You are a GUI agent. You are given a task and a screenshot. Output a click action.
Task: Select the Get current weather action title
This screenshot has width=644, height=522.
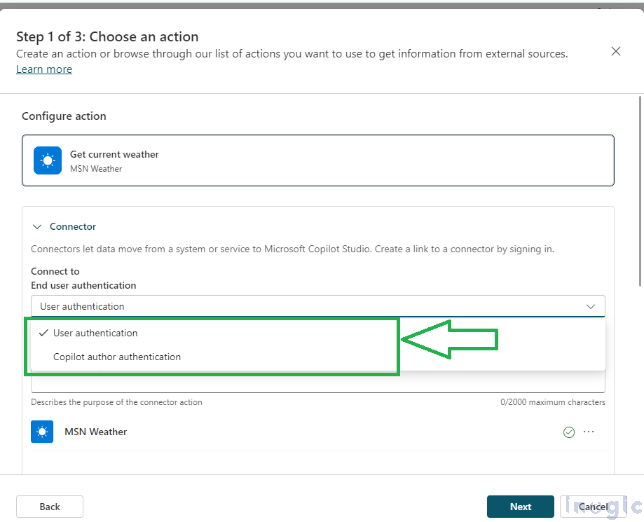(x=114, y=155)
